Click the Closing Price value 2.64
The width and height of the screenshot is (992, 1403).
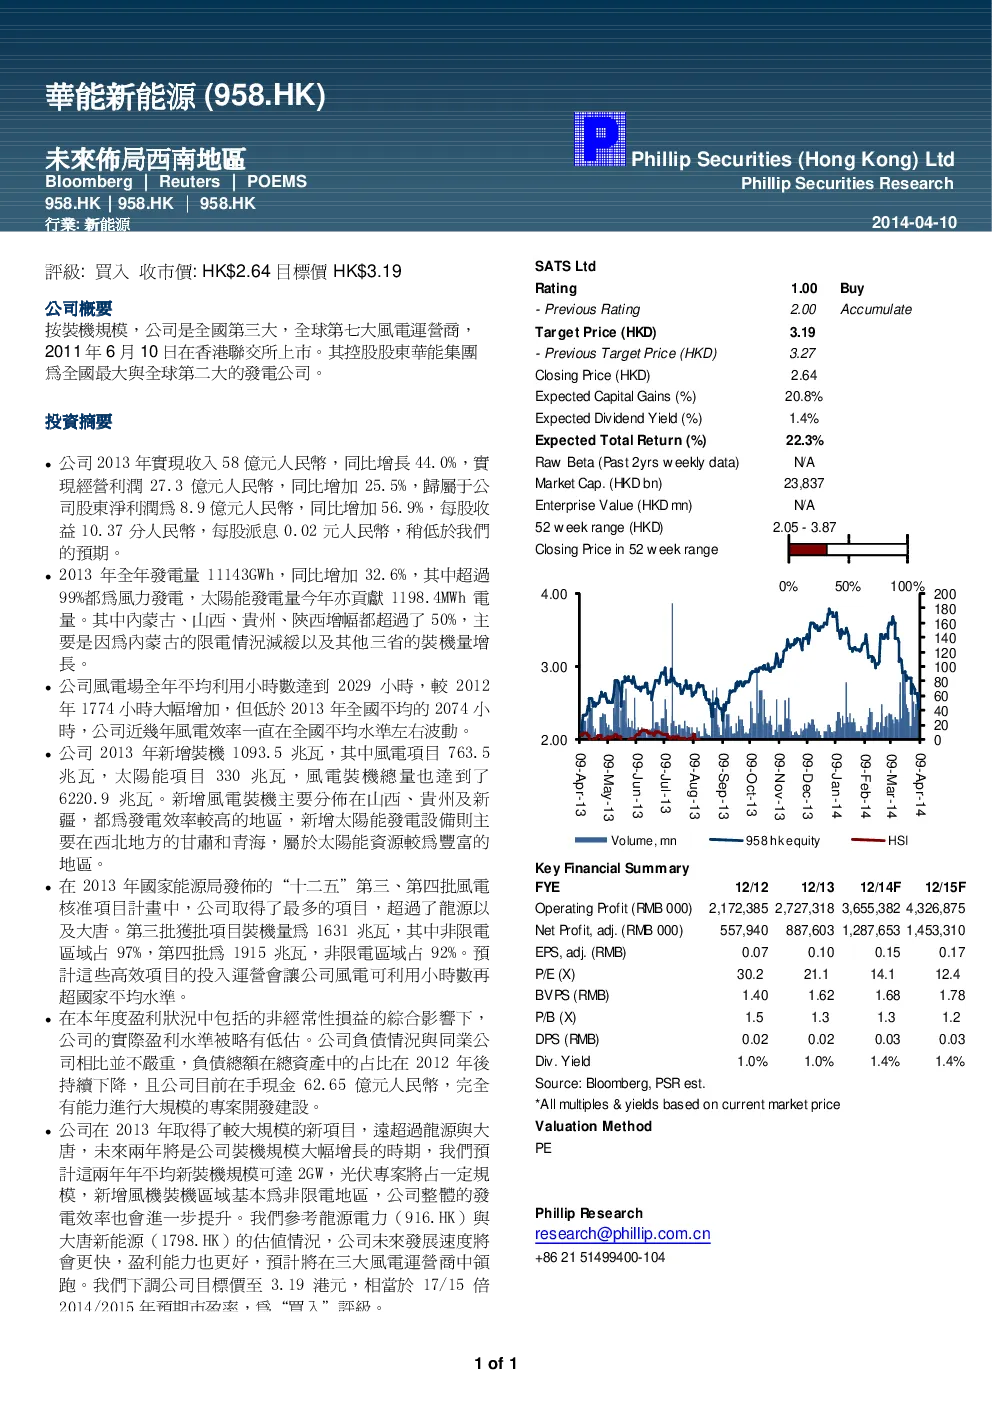[x=804, y=375]
